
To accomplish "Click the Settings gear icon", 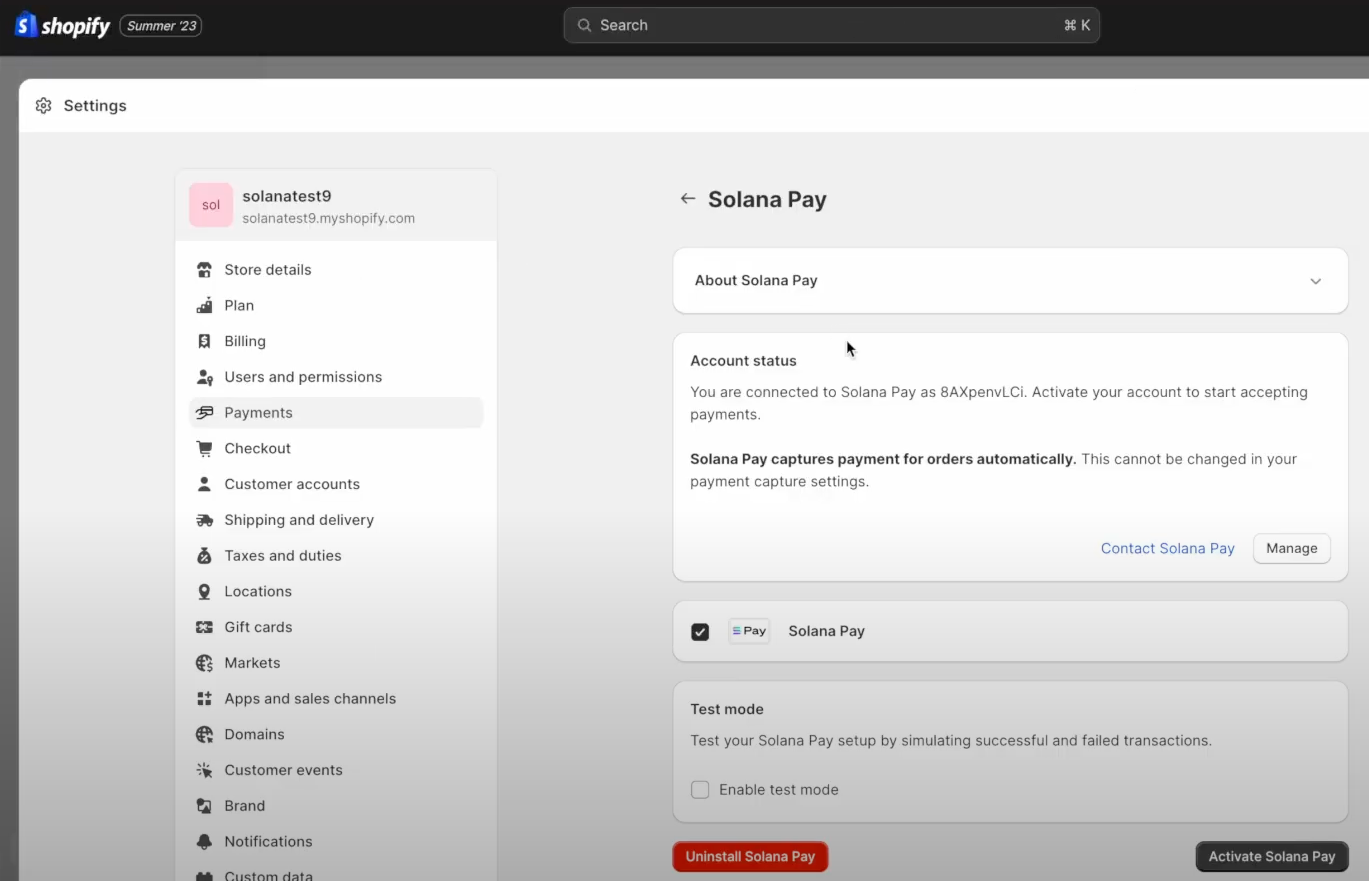I will pos(43,106).
